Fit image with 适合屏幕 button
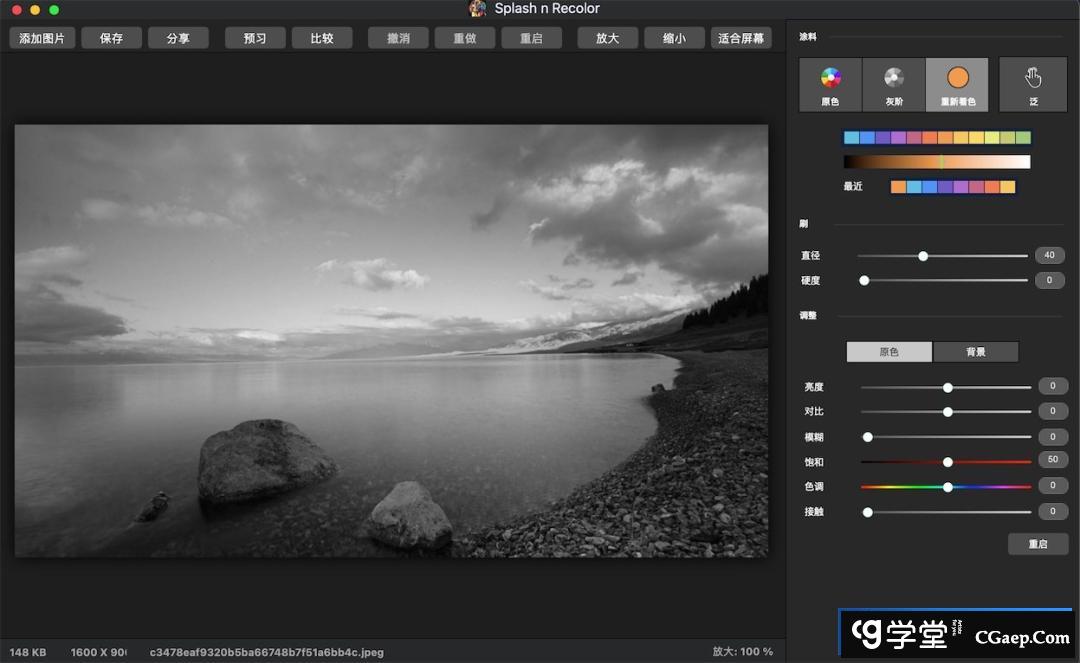 741,38
